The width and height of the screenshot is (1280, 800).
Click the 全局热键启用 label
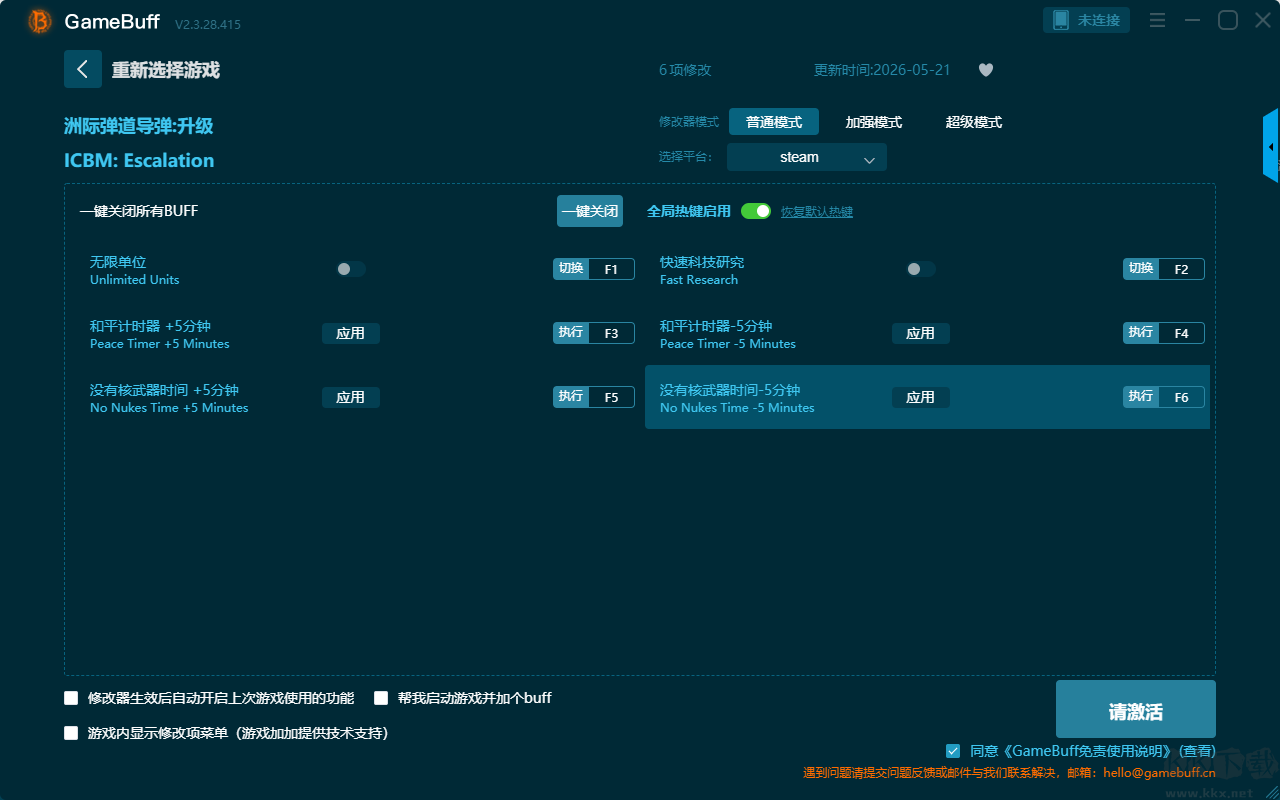click(689, 211)
